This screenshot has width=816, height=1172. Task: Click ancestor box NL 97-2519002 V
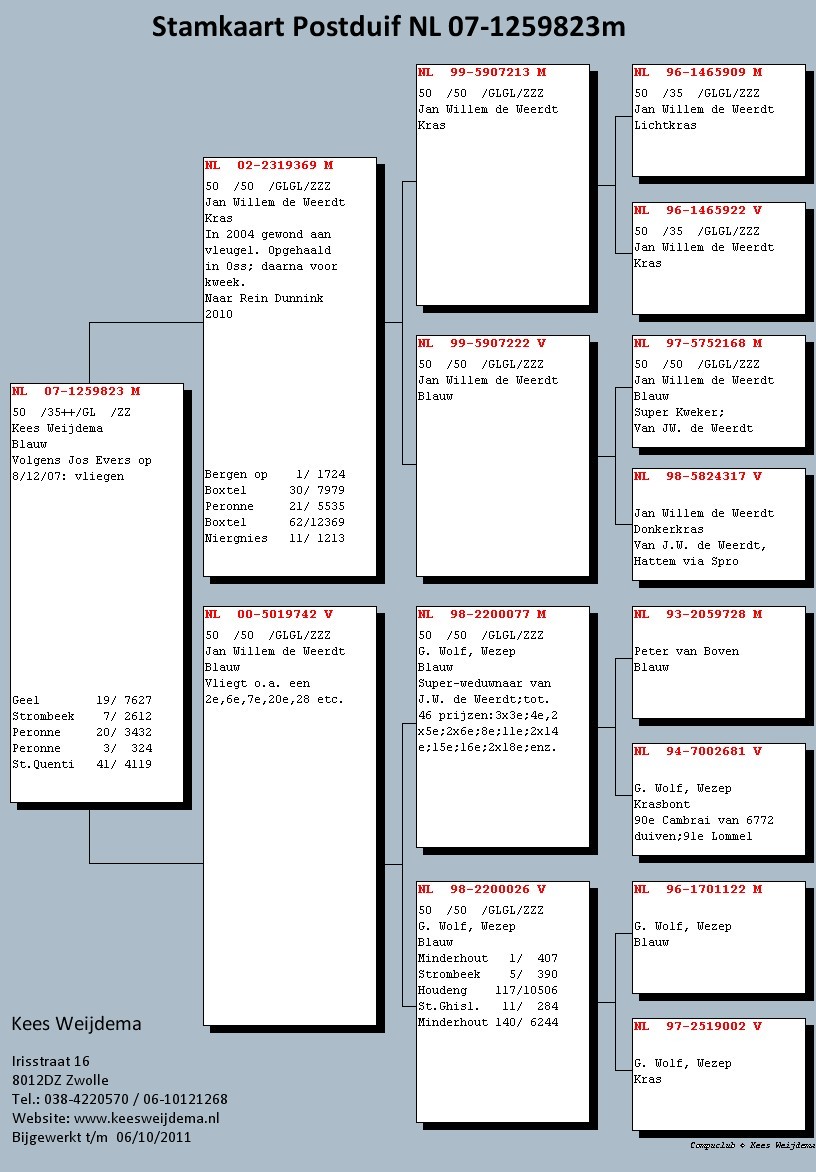[718, 1073]
